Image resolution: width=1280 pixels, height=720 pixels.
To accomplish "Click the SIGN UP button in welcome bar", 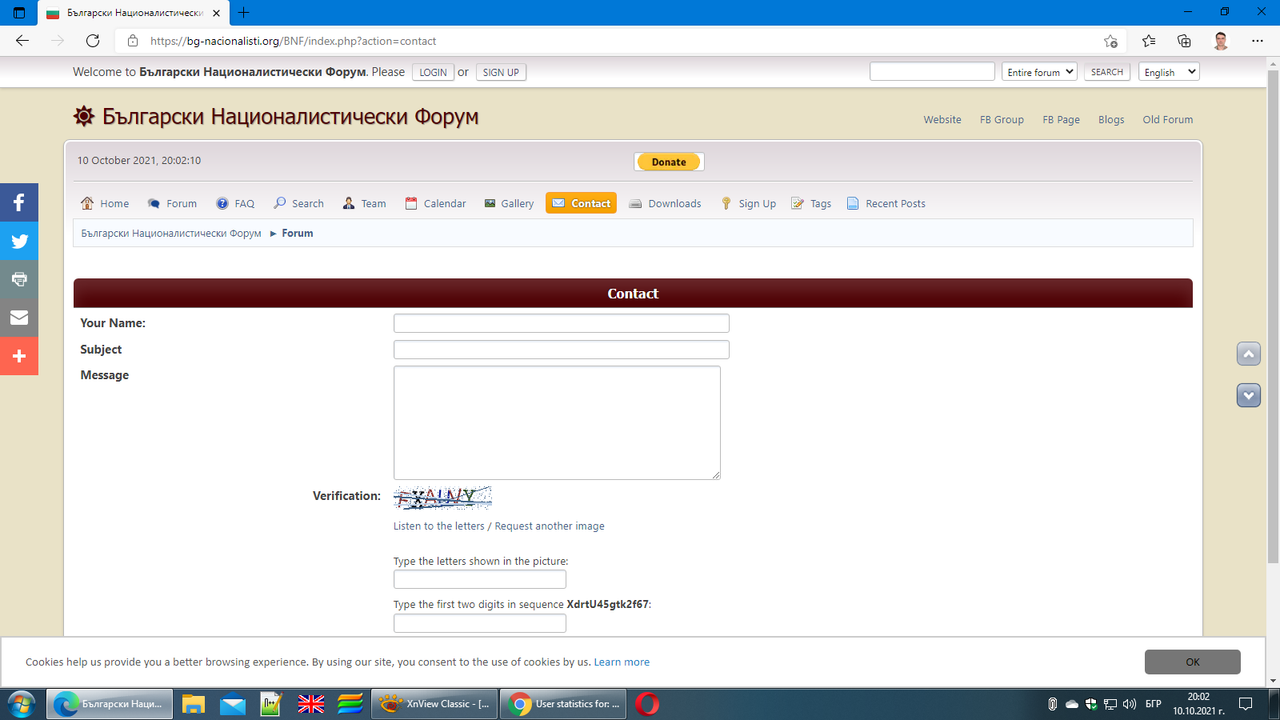I will (500, 72).
